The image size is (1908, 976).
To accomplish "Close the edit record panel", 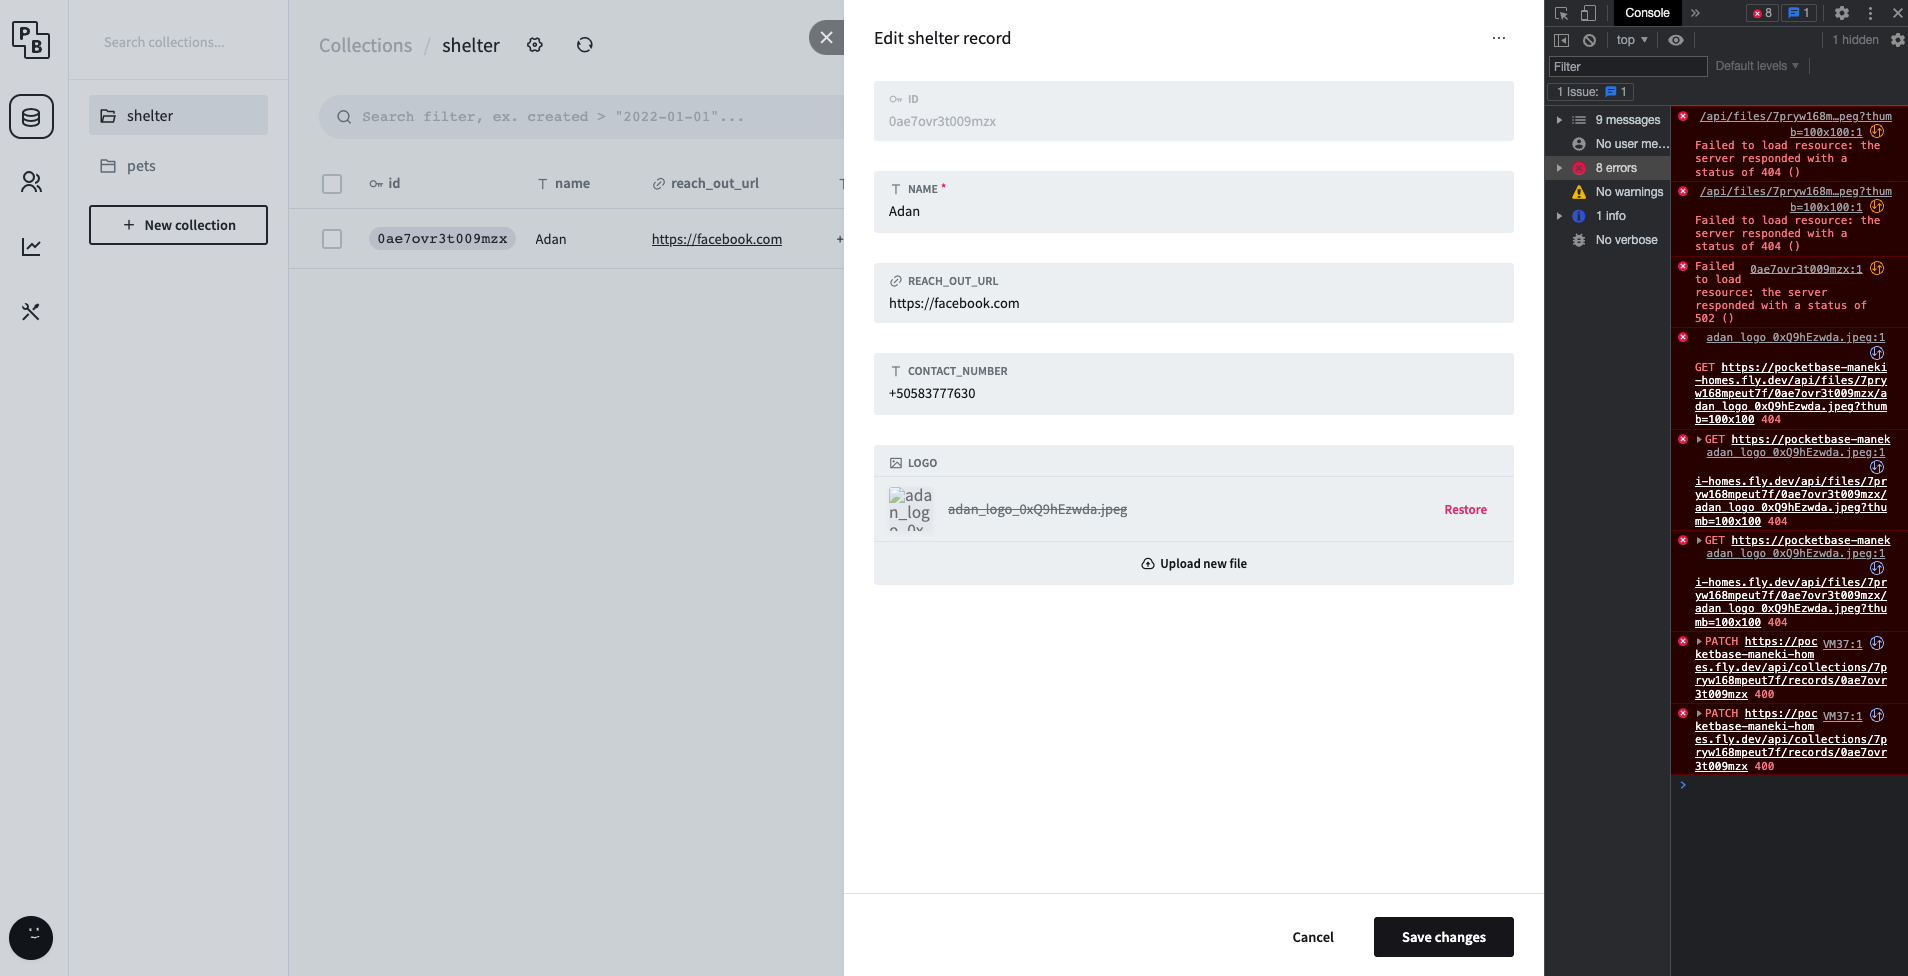I will 826,38.
